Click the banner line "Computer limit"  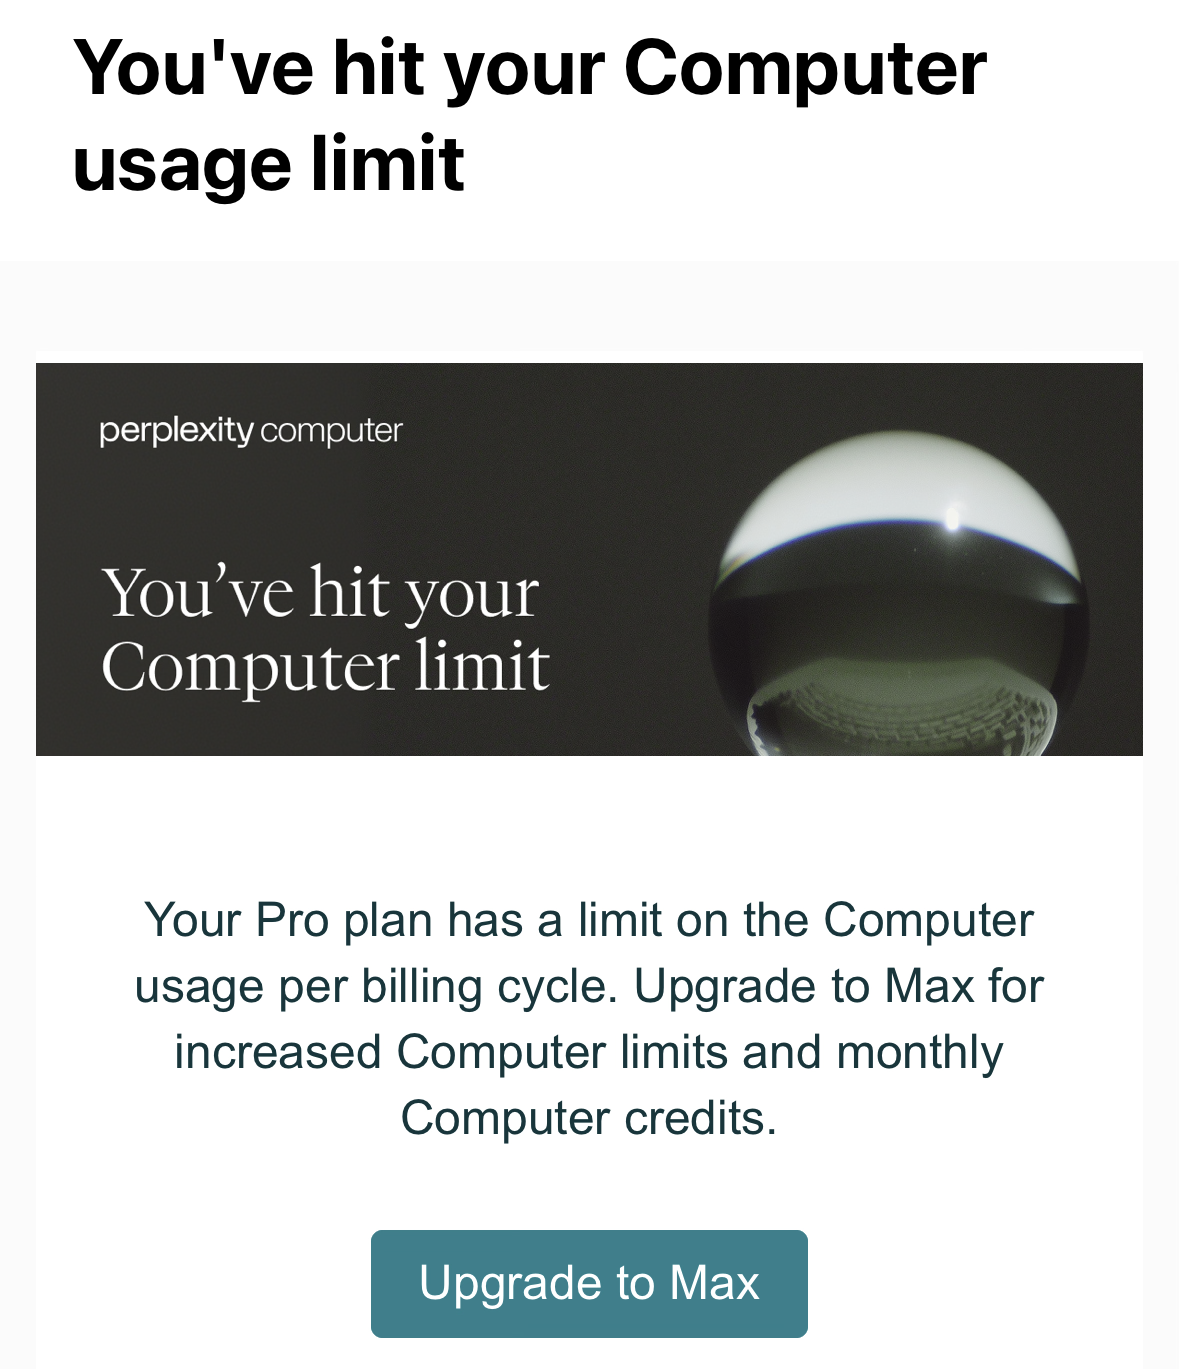325,667
